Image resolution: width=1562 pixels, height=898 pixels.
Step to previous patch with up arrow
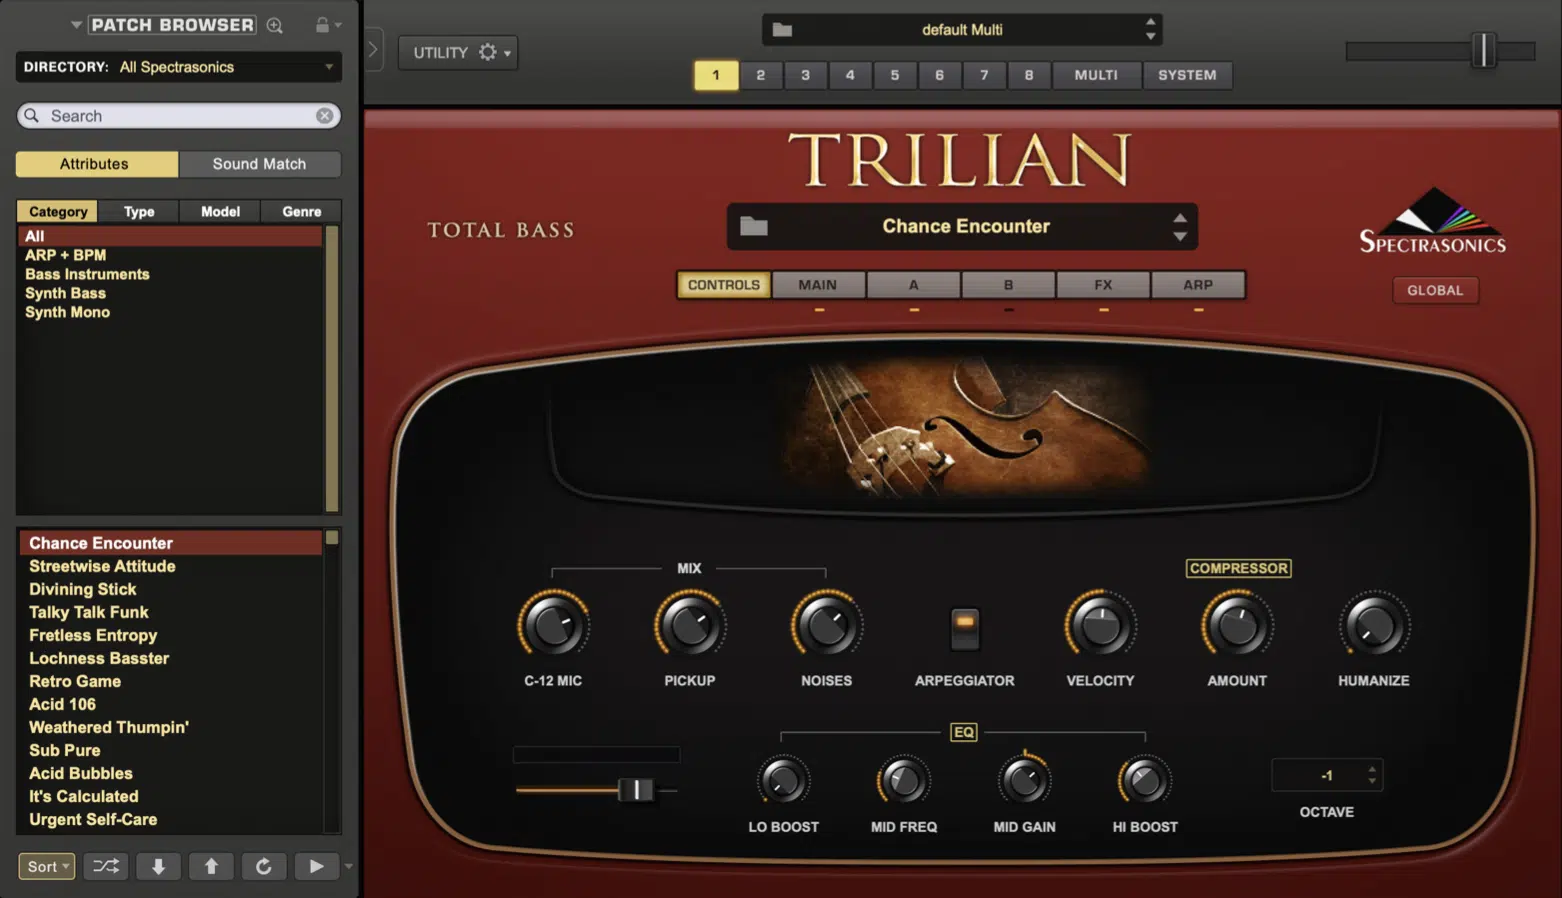point(211,866)
